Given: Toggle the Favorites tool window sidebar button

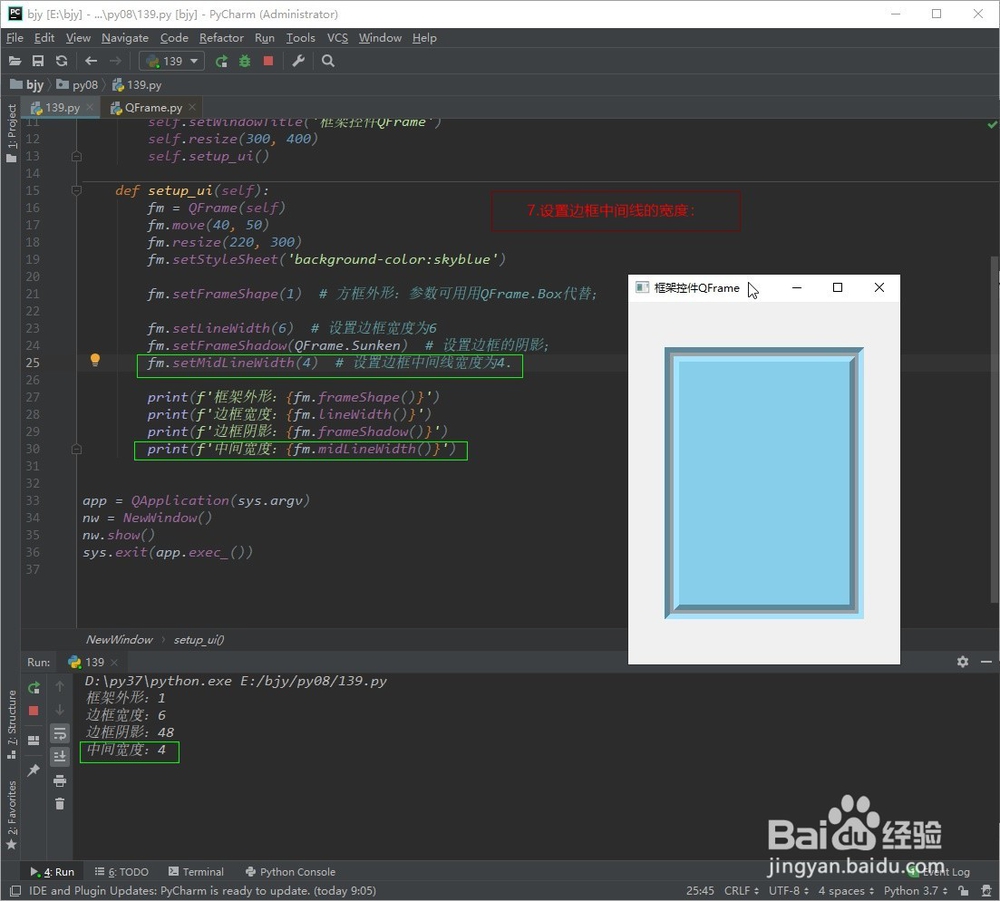Looking at the screenshot, I should click(x=11, y=816).
